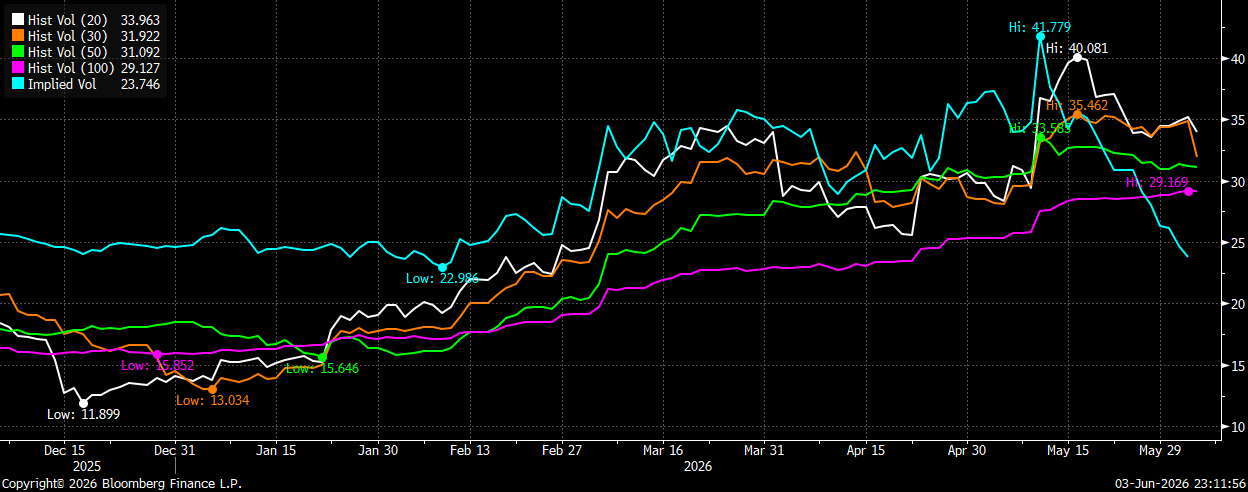Click the orange Hist Vol (30) legend swatch
Screen dimensions: 1248x492
coord(16,36)
